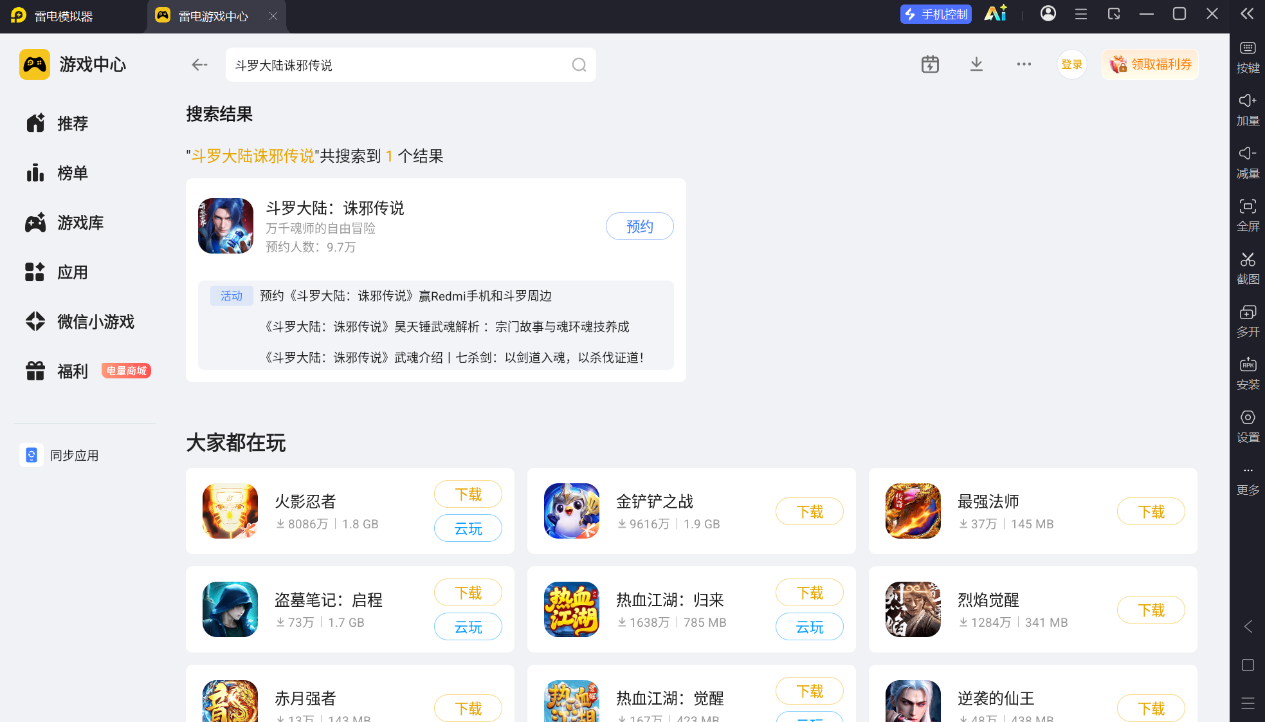Click 领取福利券 coupon button
Viewport: 1265px width, 722px height.
pyautogui.click(x=1151, y=65)
